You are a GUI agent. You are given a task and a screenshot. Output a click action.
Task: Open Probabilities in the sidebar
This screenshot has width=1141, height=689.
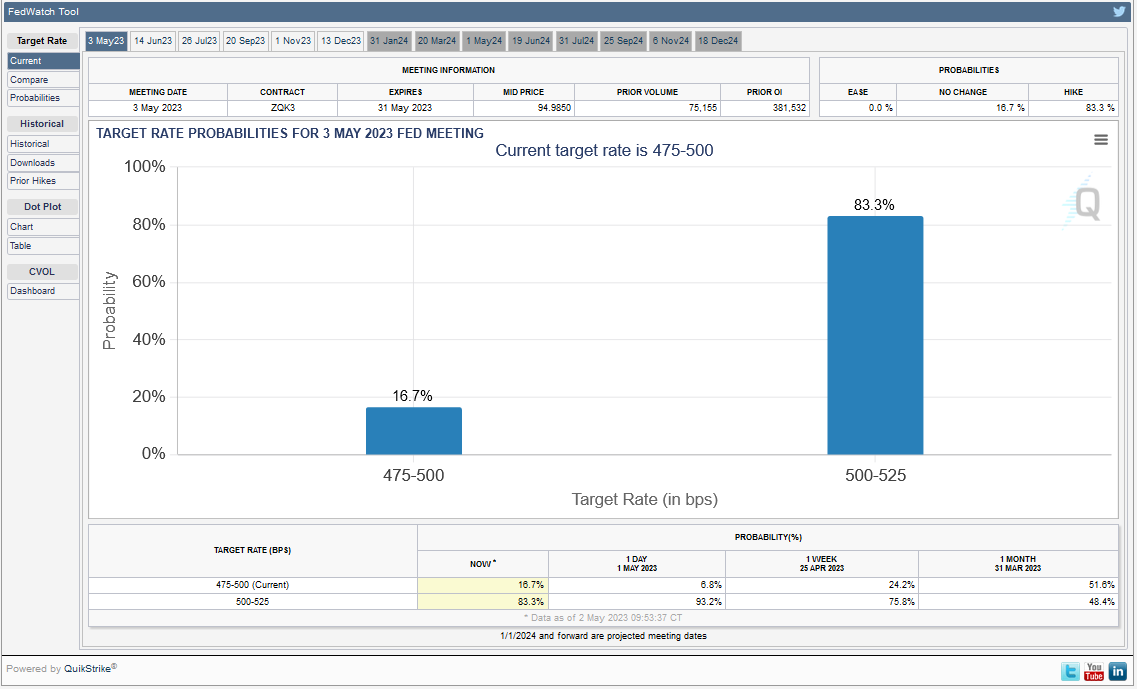click(x=43, y=98)
